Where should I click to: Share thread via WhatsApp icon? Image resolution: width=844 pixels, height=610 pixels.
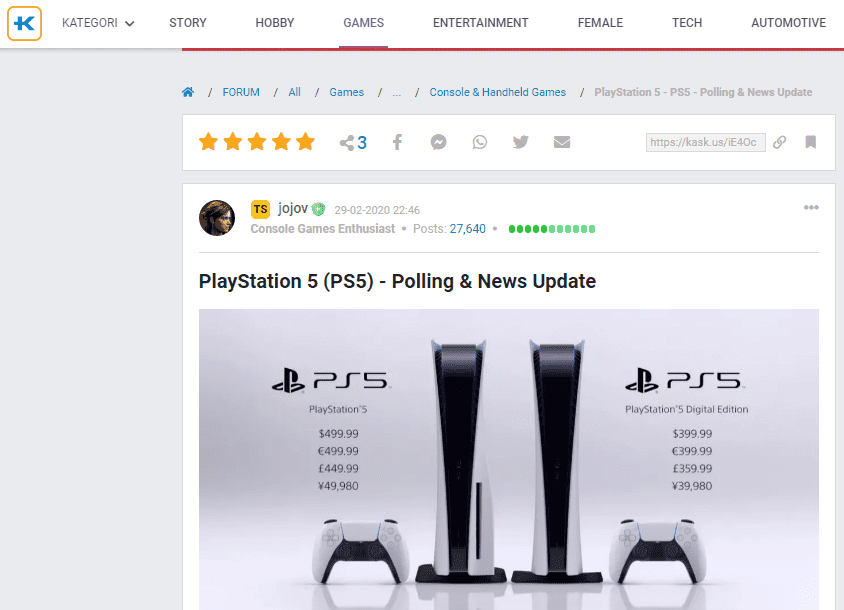[480, 142]
